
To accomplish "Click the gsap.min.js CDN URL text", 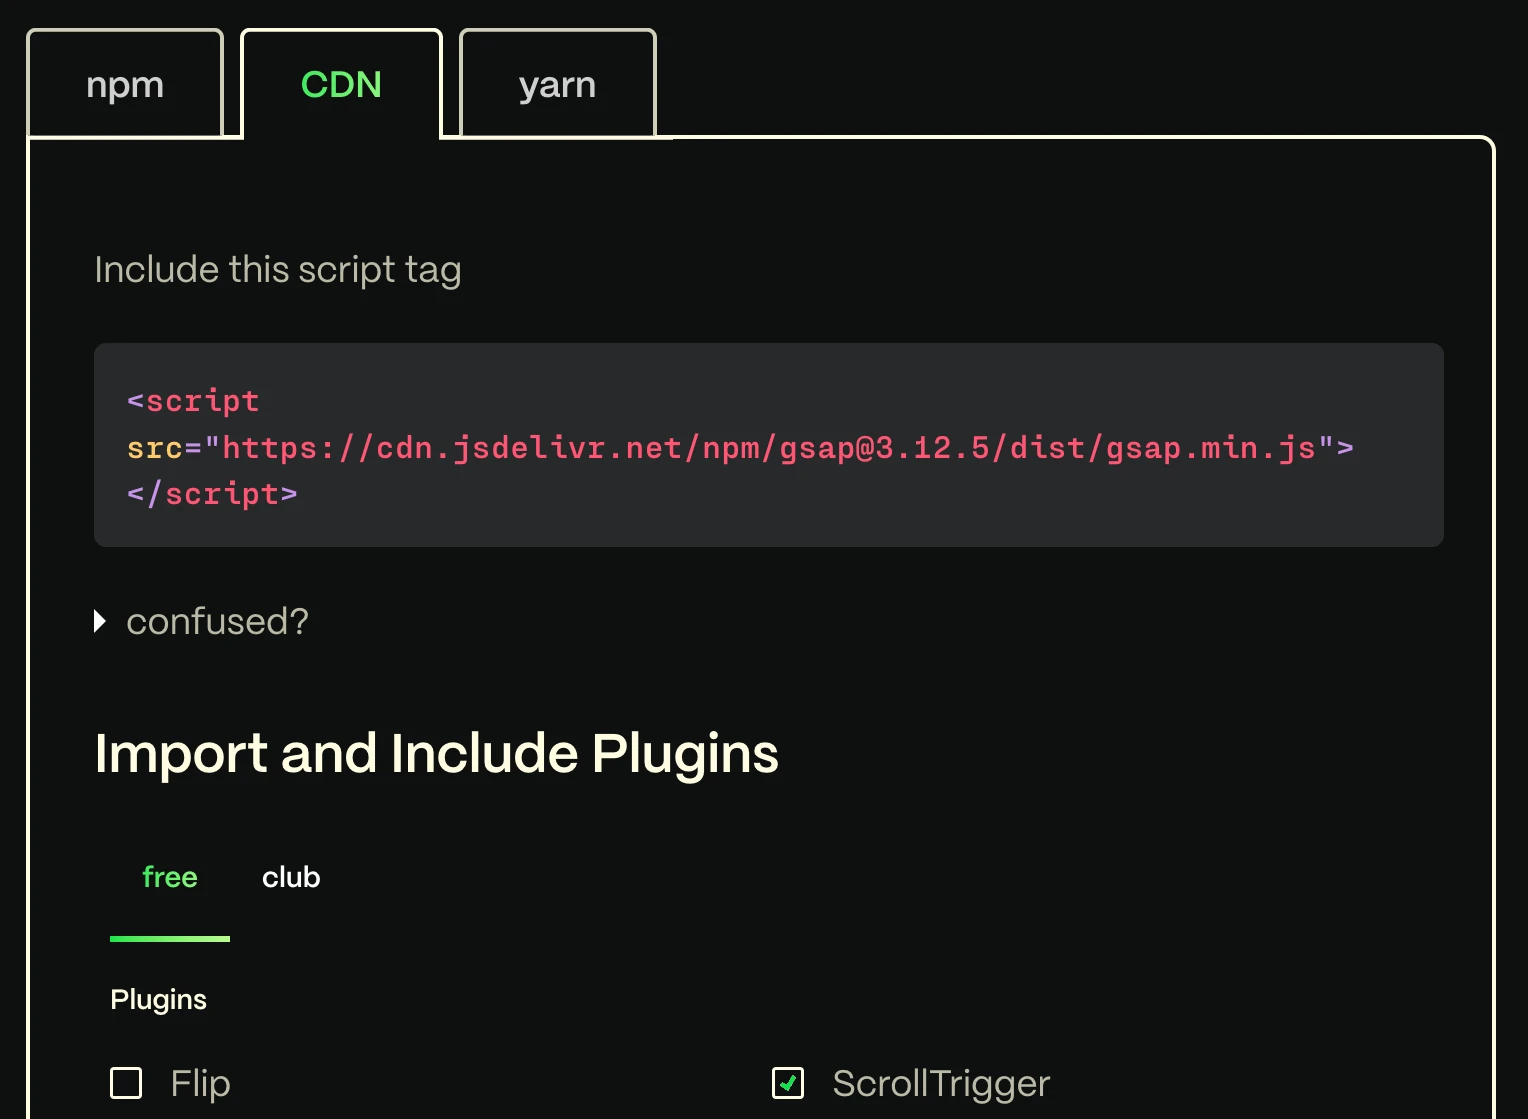I will coord(769,448).
